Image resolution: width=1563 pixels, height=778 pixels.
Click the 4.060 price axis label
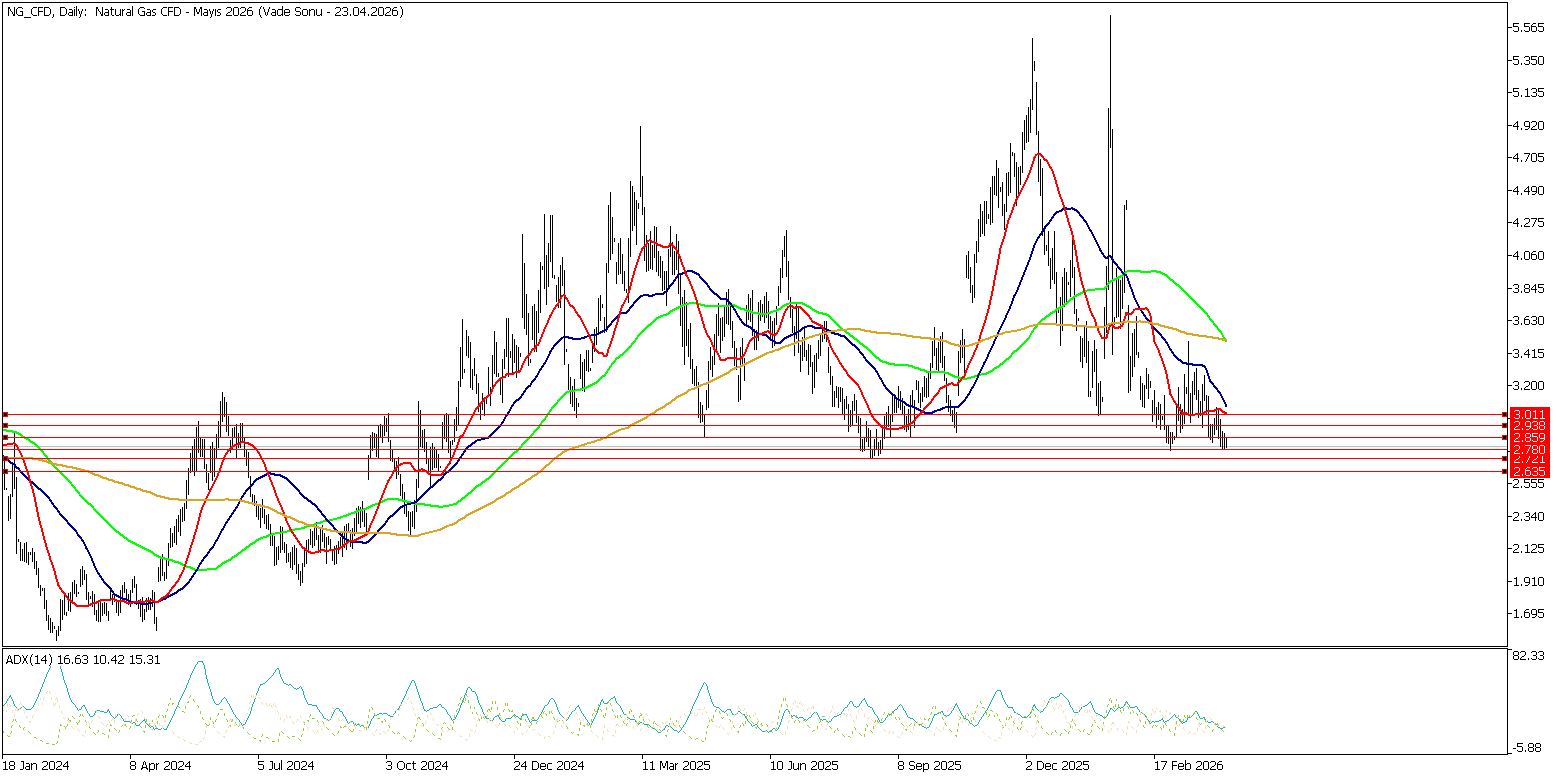(1530, 255)
